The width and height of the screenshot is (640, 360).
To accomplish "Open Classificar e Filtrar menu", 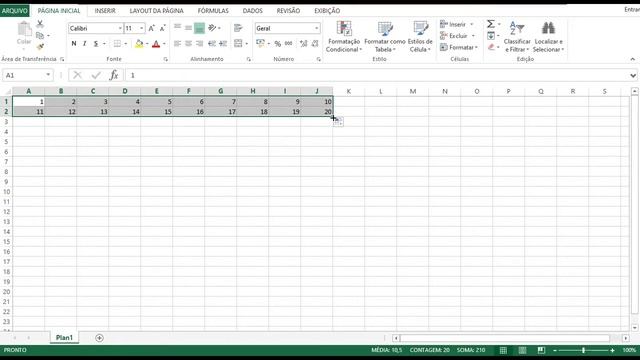I will tap(517, 37).
